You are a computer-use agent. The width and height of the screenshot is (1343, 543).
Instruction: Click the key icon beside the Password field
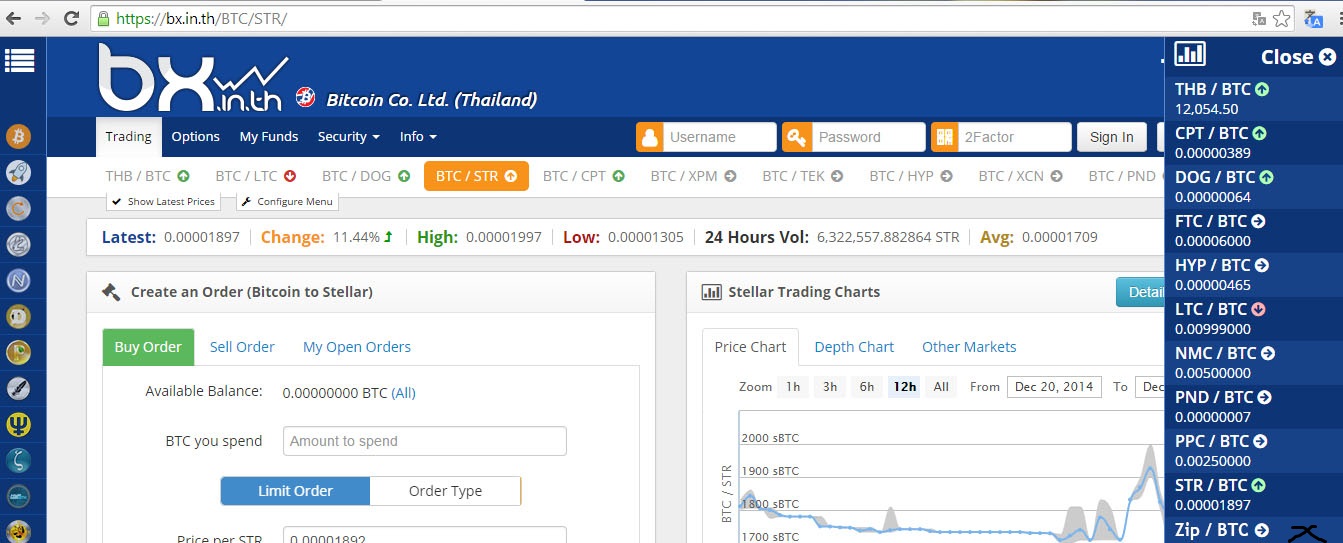[797, 137]
